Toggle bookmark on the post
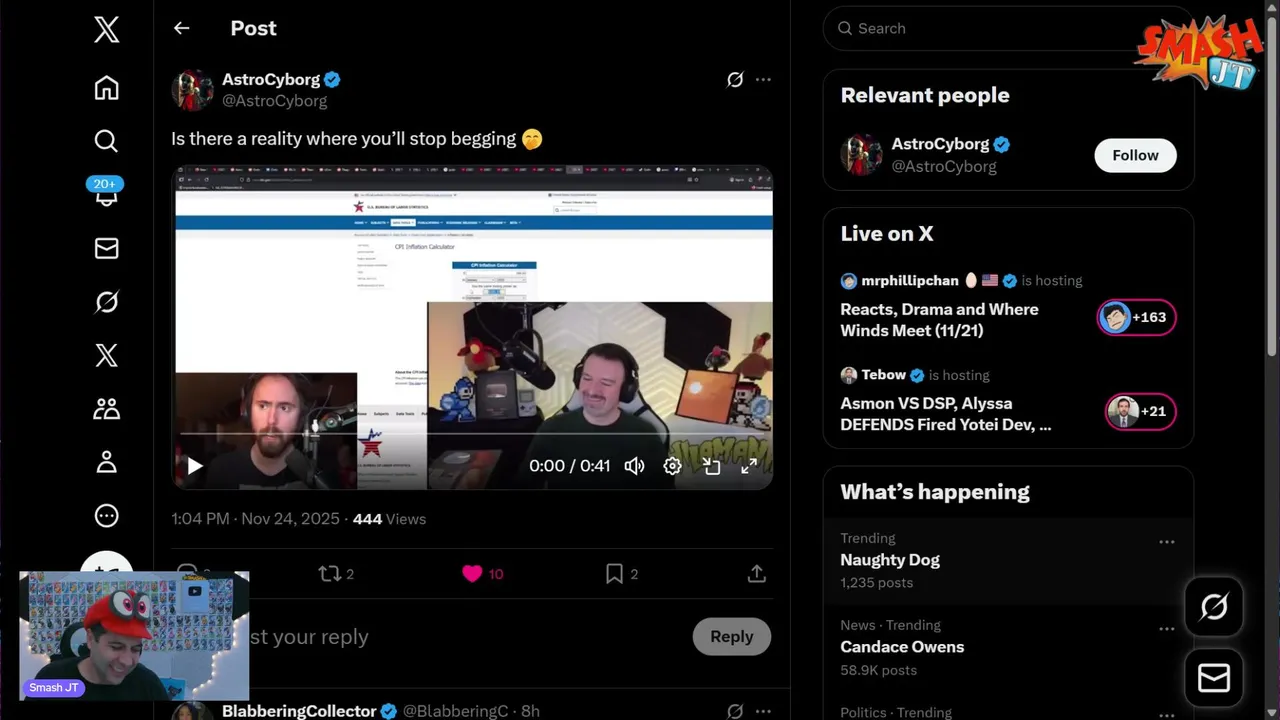 tap(621, 574)
